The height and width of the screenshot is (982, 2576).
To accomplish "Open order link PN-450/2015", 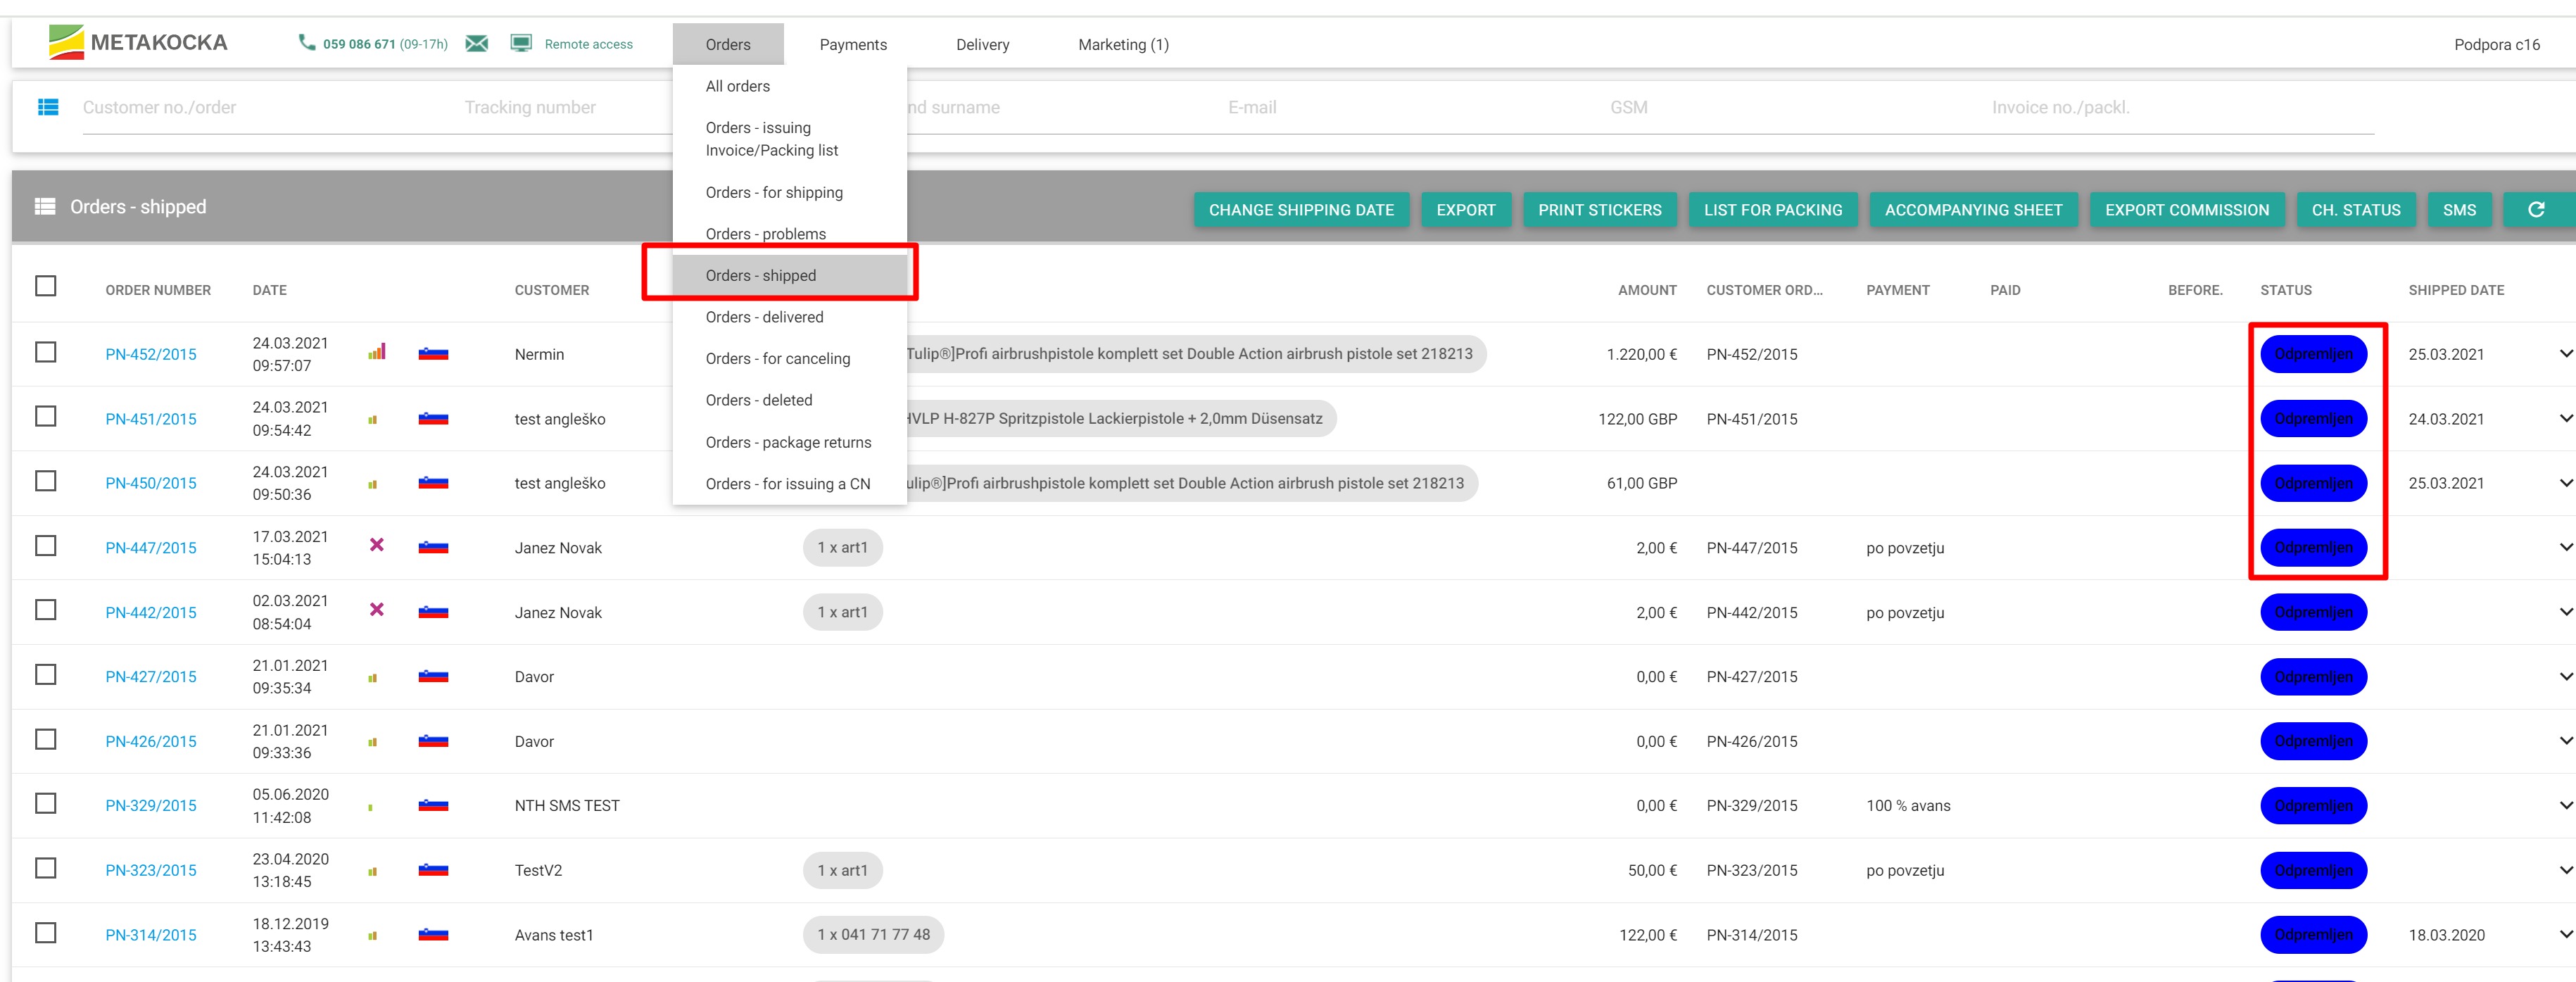I will point(151,483).
